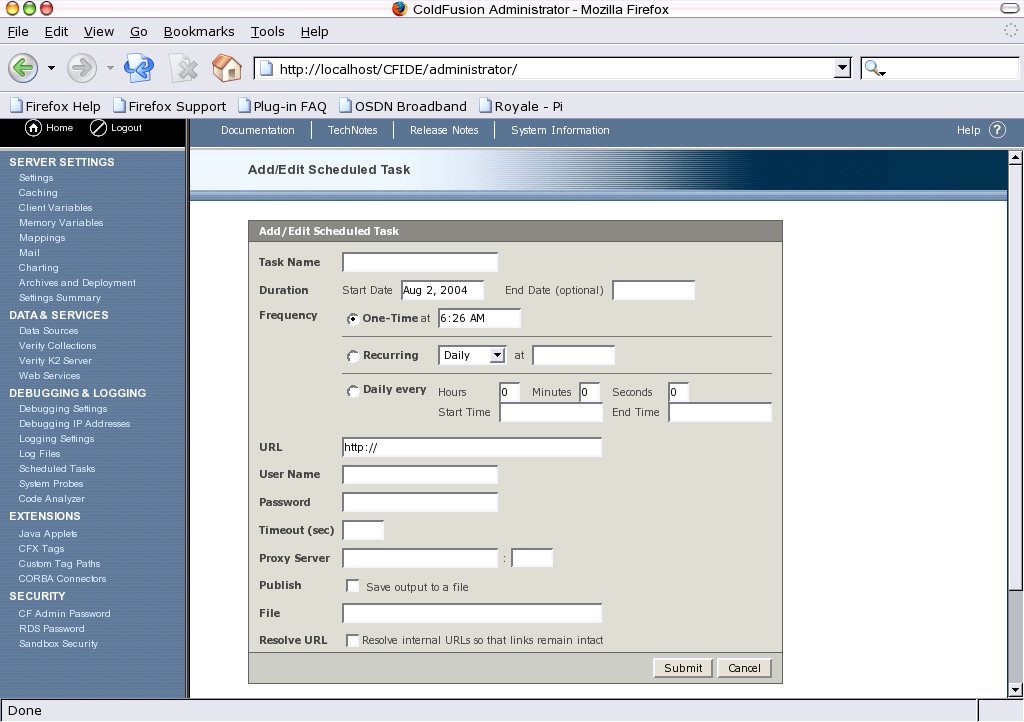Check the Resolve internal URLs checkbox

pos(353,640)
